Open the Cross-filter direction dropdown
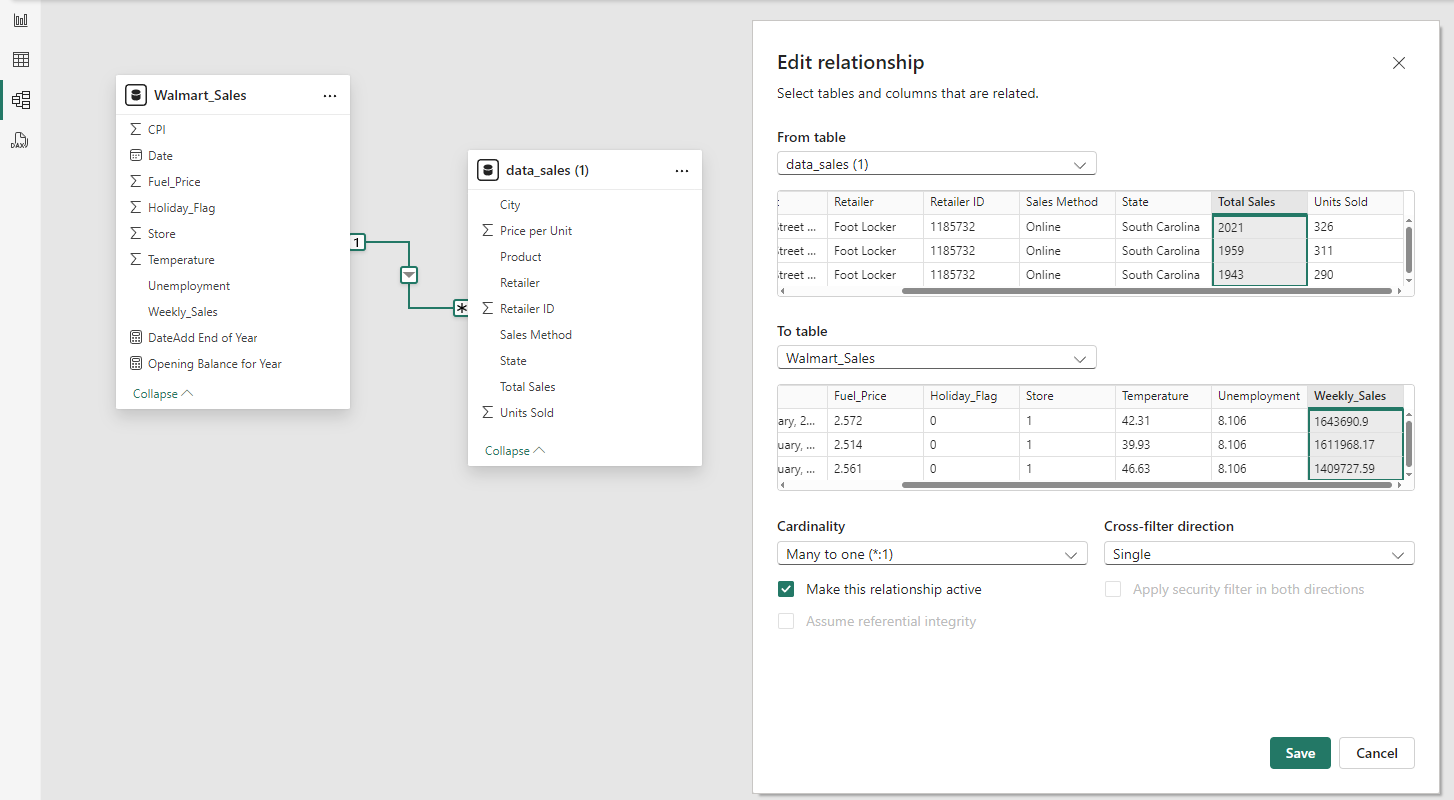Image resolution: width=1454 pixels, height=800 pixels. pyautogui.click(x=1258, y=553)
